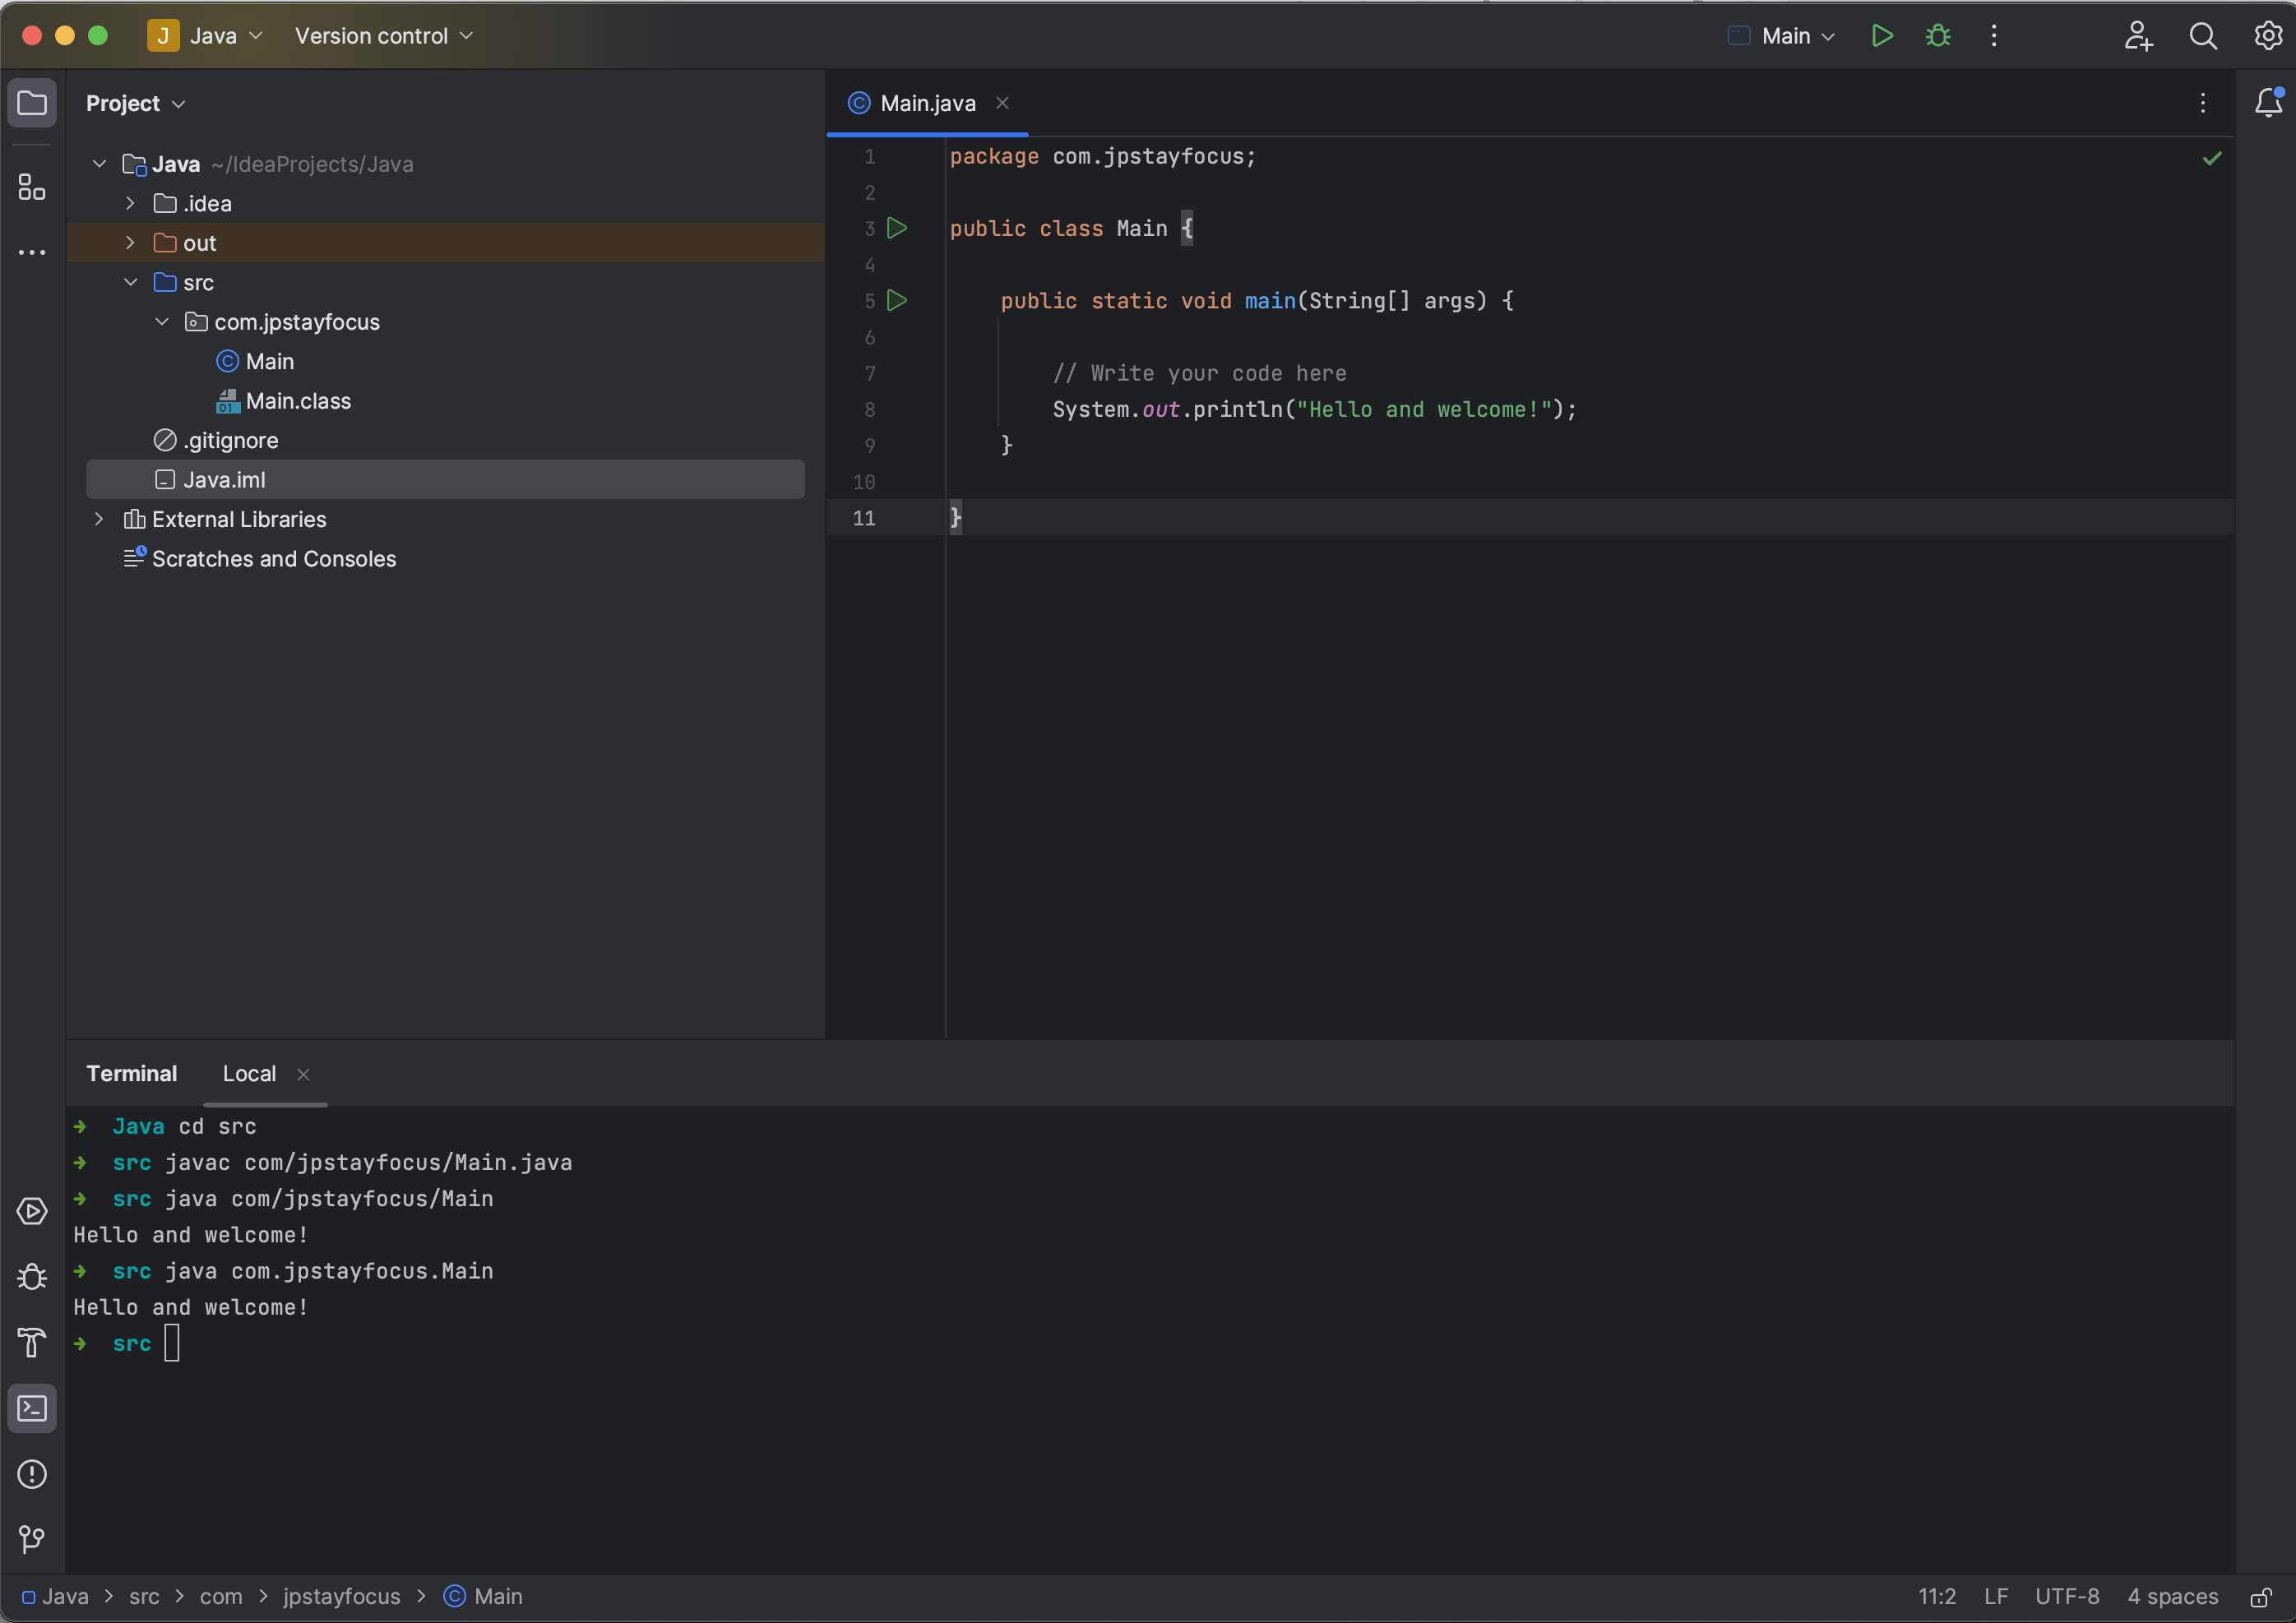
Task: Select the Java.iml file
Action: [x=445, y=479]
